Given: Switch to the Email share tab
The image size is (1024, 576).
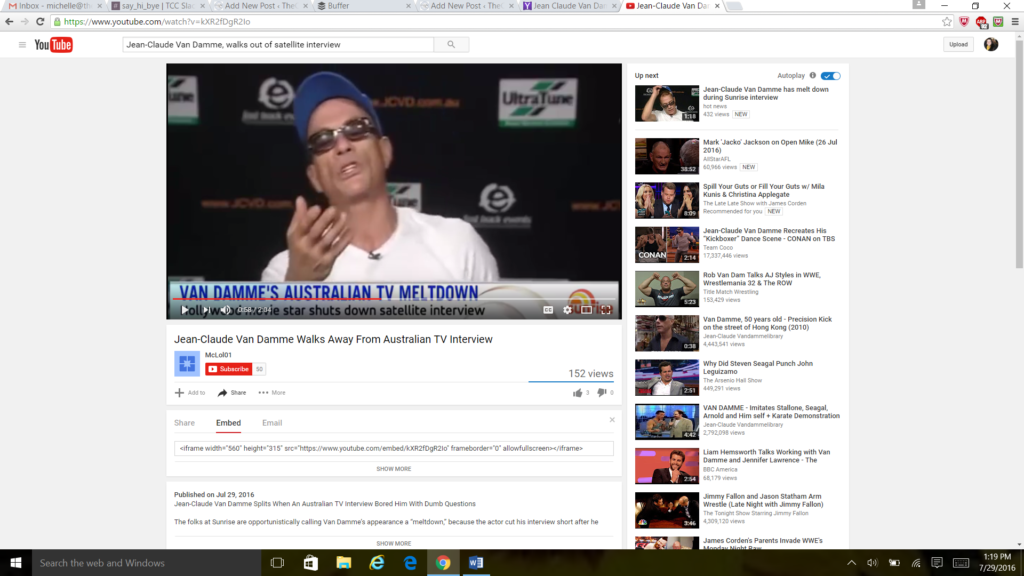Looking at the screenshot, I should coord(272,423).
